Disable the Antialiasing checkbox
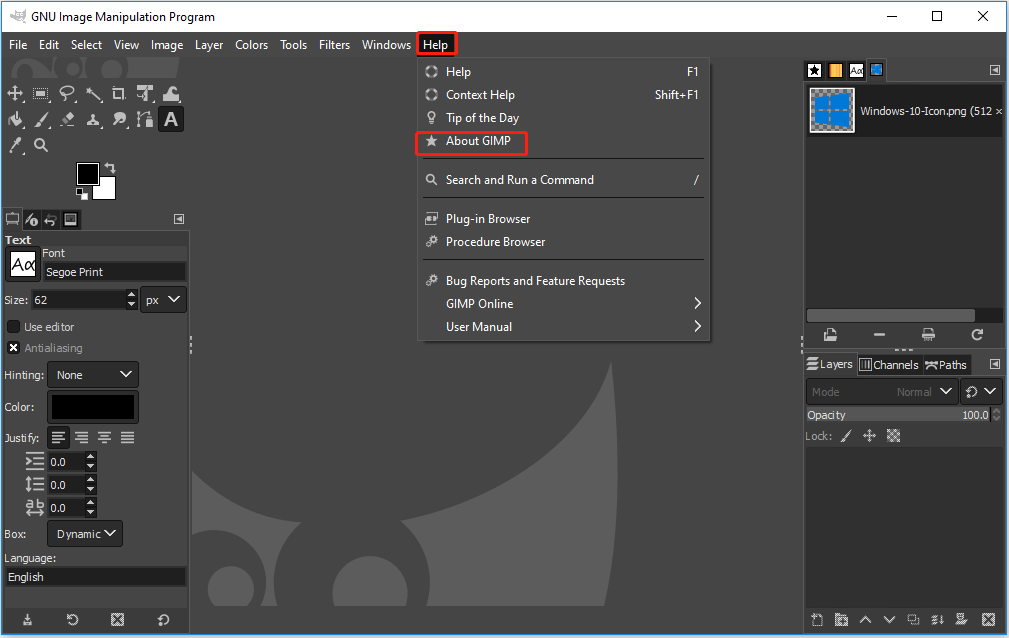1009x638 pixels. tap(14, 348)
